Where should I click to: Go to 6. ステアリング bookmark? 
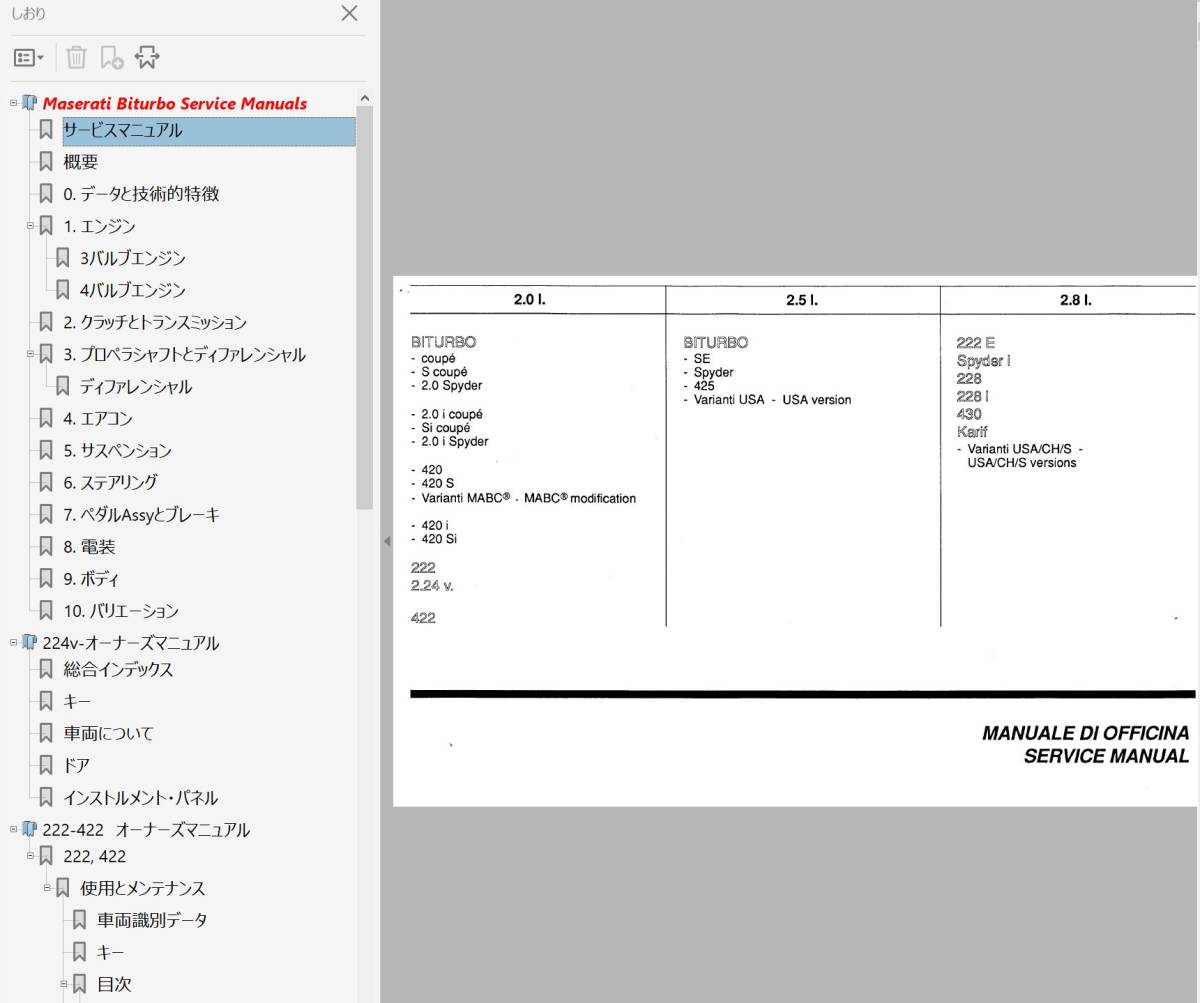click(x=110, y=482)
